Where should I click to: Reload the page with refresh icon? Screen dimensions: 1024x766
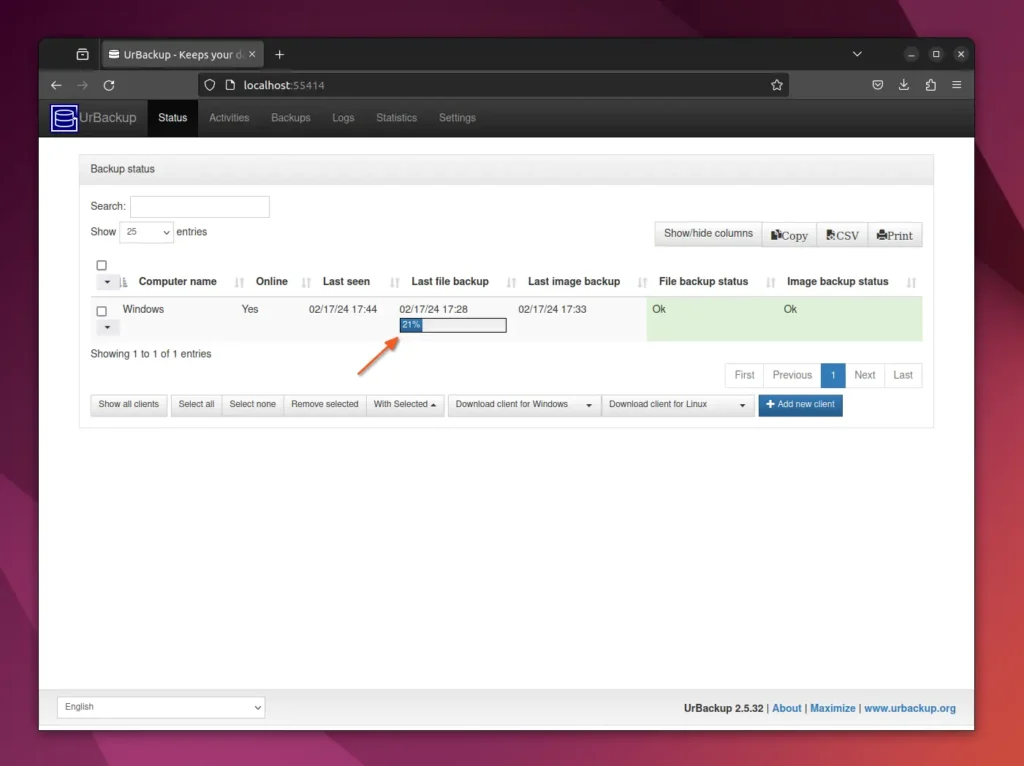point(109,86)
